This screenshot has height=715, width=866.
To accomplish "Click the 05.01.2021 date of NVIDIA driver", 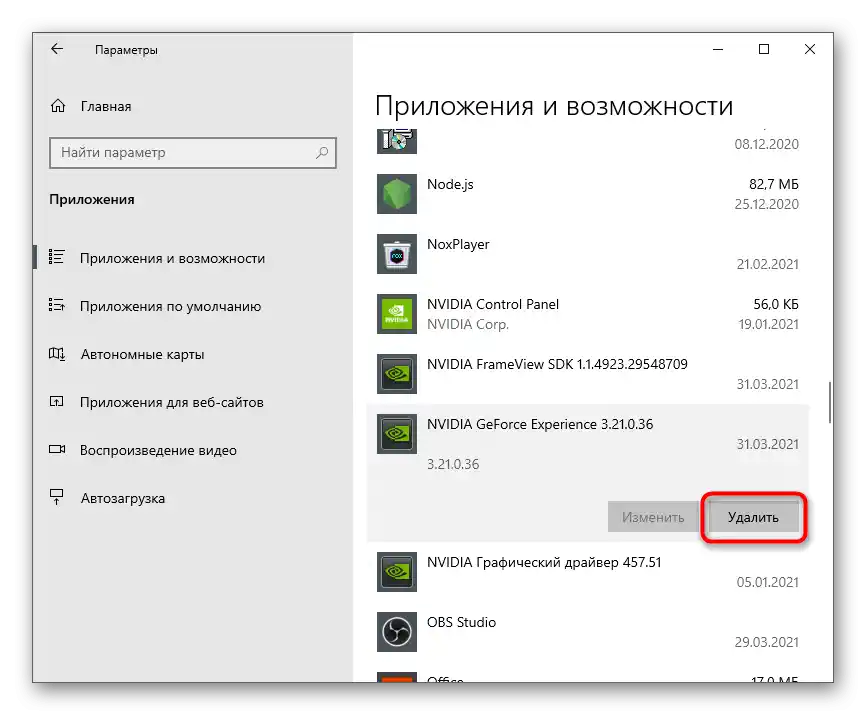I will click(768, 582).
